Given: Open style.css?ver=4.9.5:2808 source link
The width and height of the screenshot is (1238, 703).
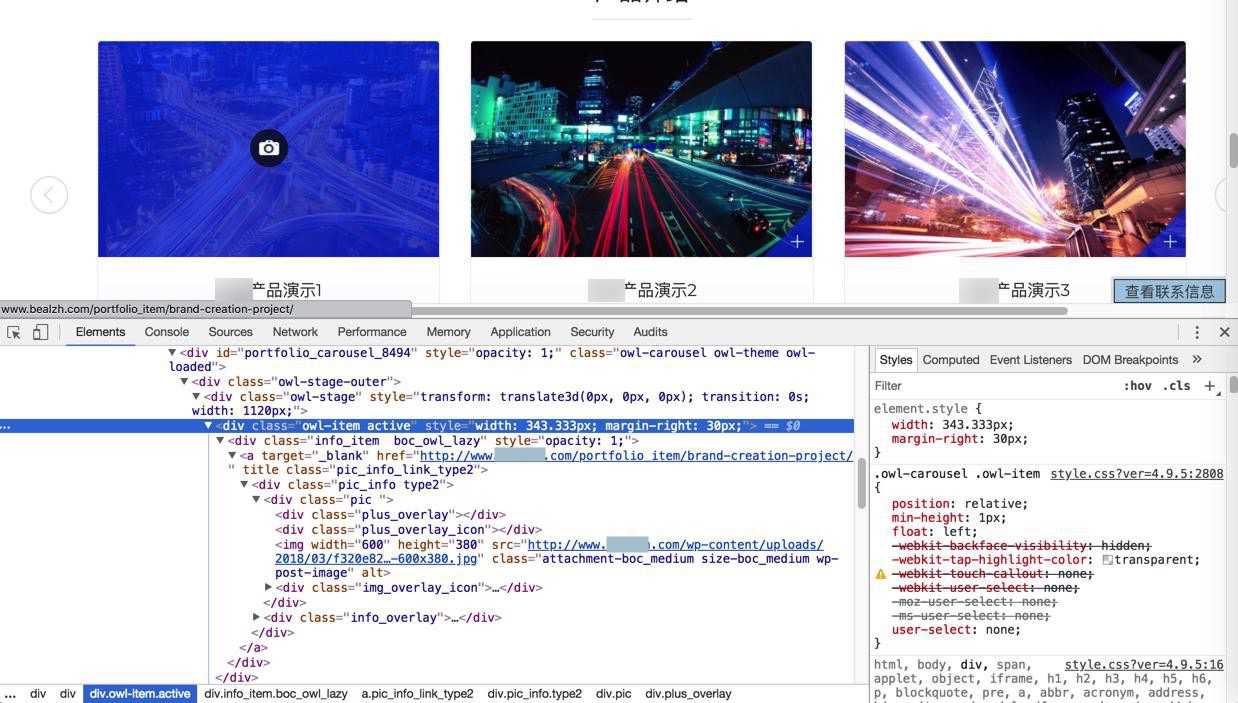Looking at the screenshot, I should click(1136, 474).
